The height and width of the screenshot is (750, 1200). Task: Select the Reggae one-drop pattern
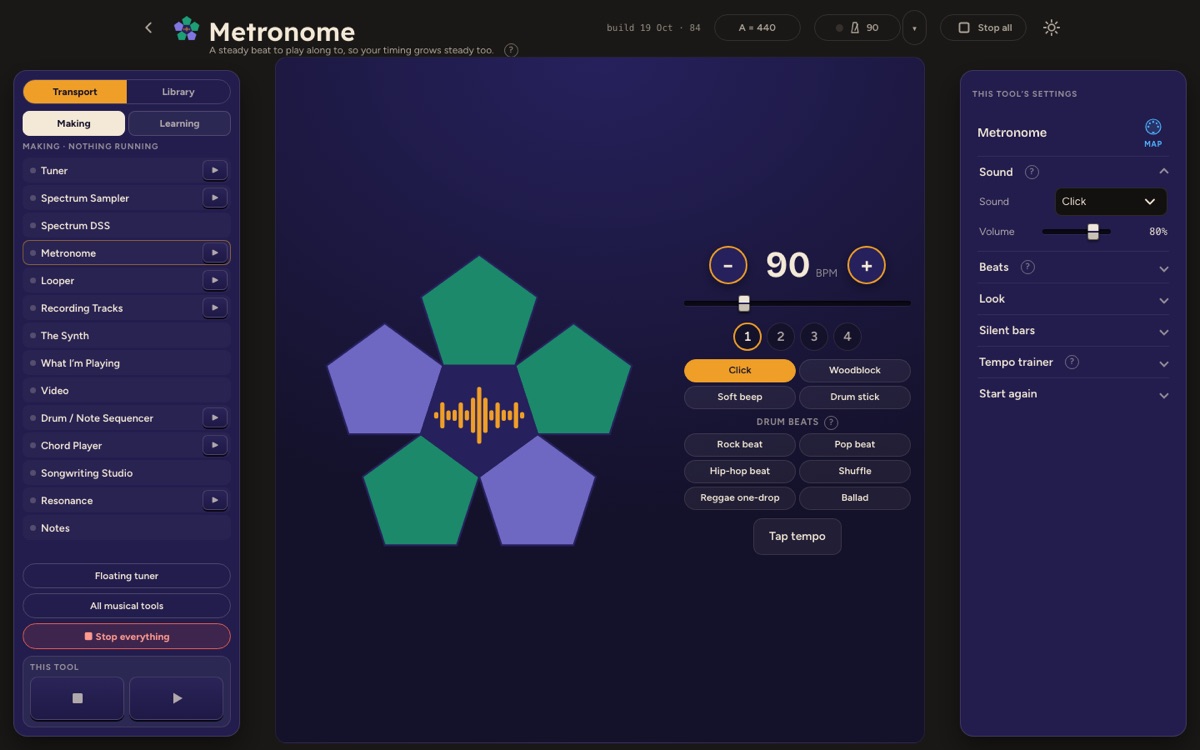pyautogui.click(x=740, y=498)
